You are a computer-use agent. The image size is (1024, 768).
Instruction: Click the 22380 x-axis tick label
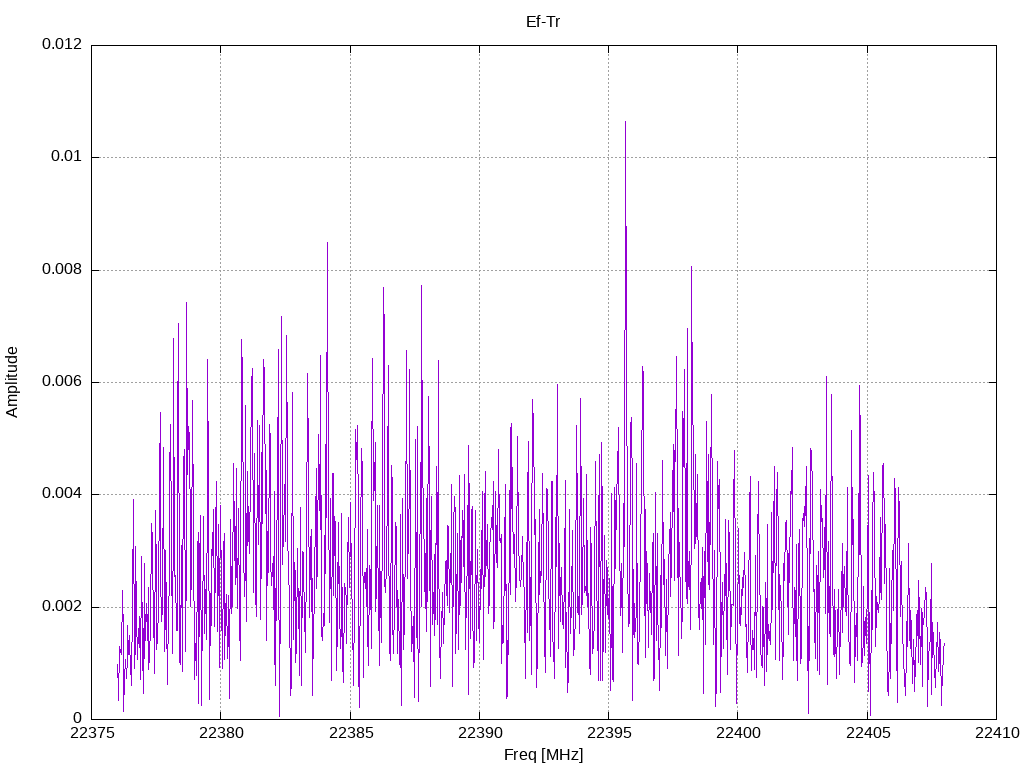pyautogui.click(x=221, y=733)
